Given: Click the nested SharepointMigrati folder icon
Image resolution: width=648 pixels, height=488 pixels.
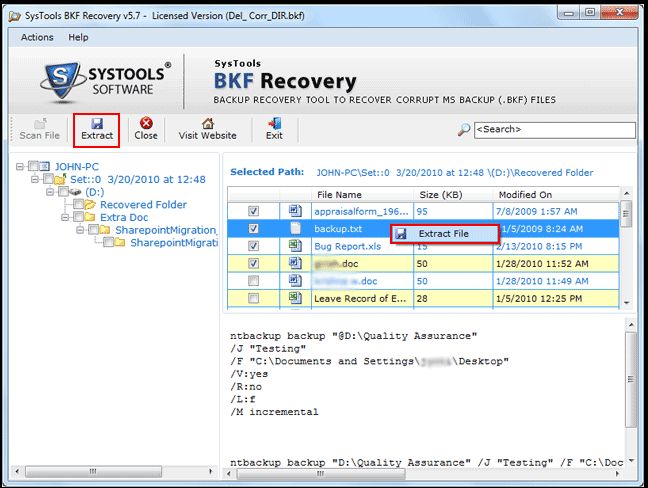Looking at the screenshot, I should 120,242.
